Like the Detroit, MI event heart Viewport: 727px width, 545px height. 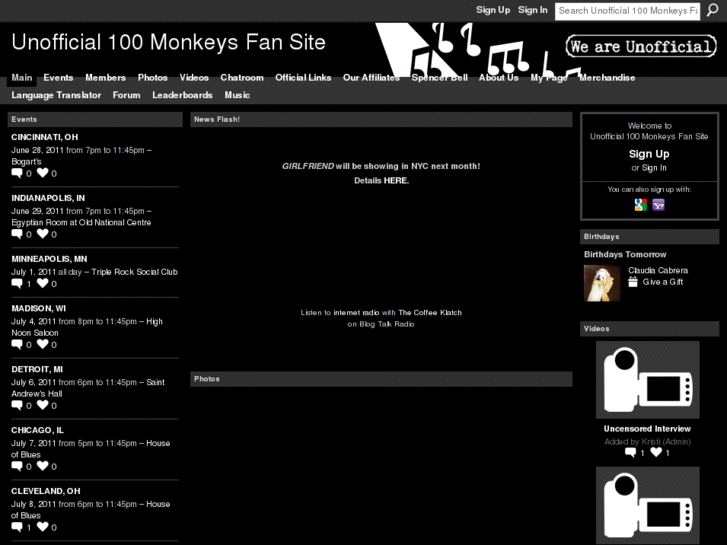pos(43,405)
